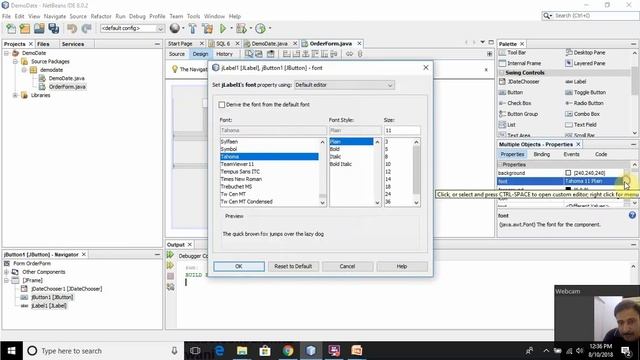Open the Default editor combo box
Image resolution: width=640 pixels, height=360 pixels.
pyautogui.click(x=344, y=85)
